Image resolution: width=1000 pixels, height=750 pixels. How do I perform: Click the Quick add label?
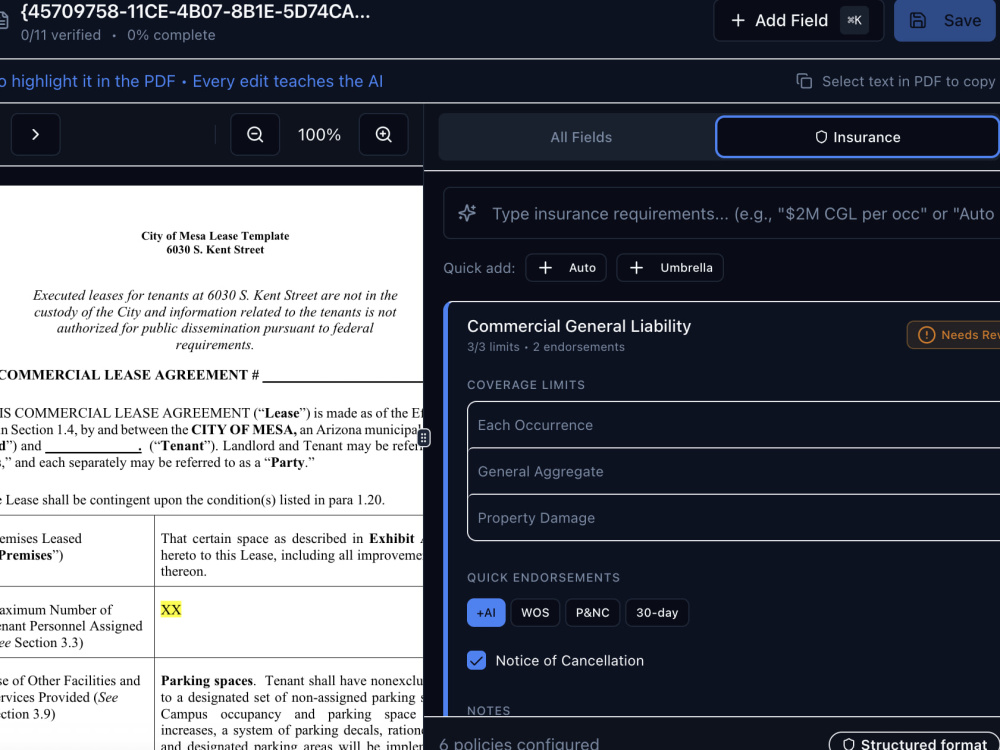[x=479, y=268]
